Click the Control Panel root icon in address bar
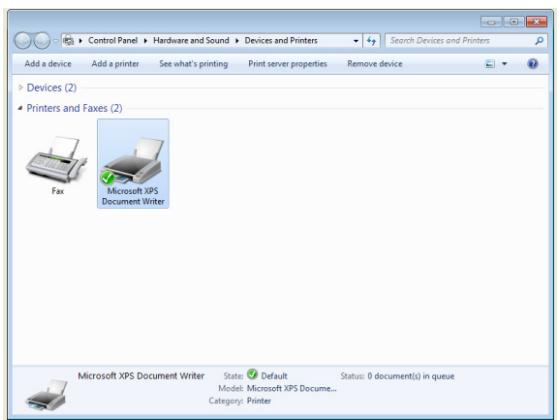The image size is (559, 420). click(x=68, y=41)
